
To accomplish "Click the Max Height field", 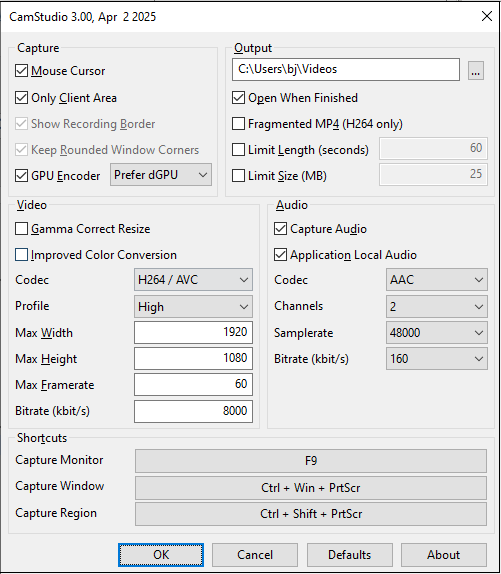I will pyautogui.click(x=193, y=358).
